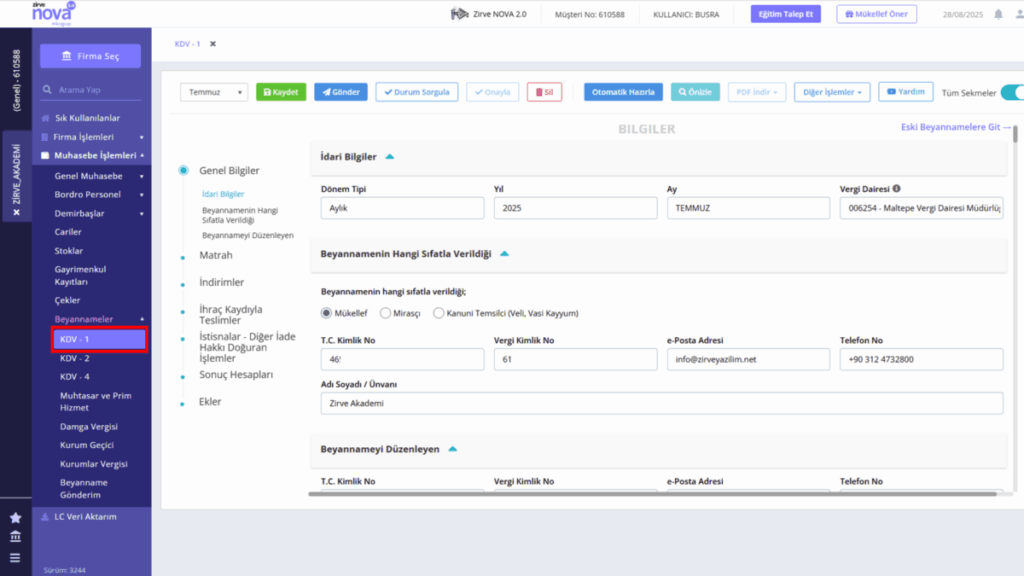
Task: Click the Arama Yap search field
Action: (x=91, y=89)
